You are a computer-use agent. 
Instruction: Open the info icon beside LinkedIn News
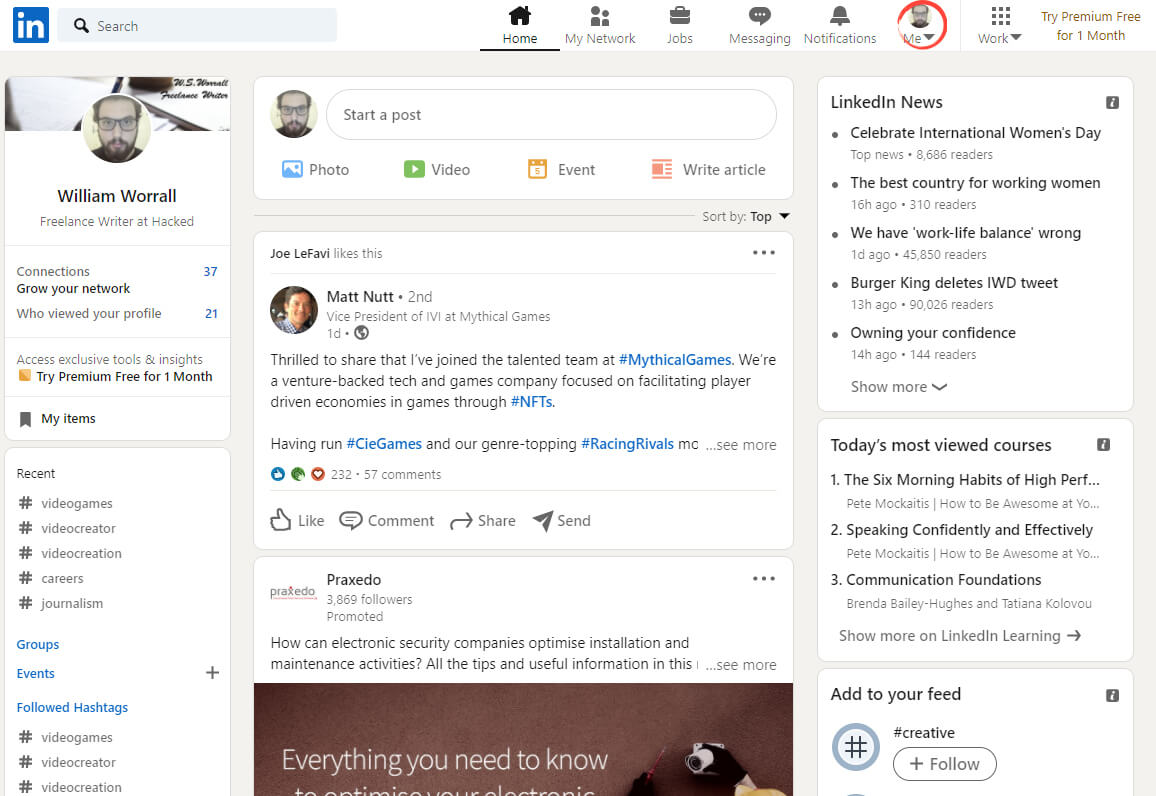click(x=1113, y=102)
